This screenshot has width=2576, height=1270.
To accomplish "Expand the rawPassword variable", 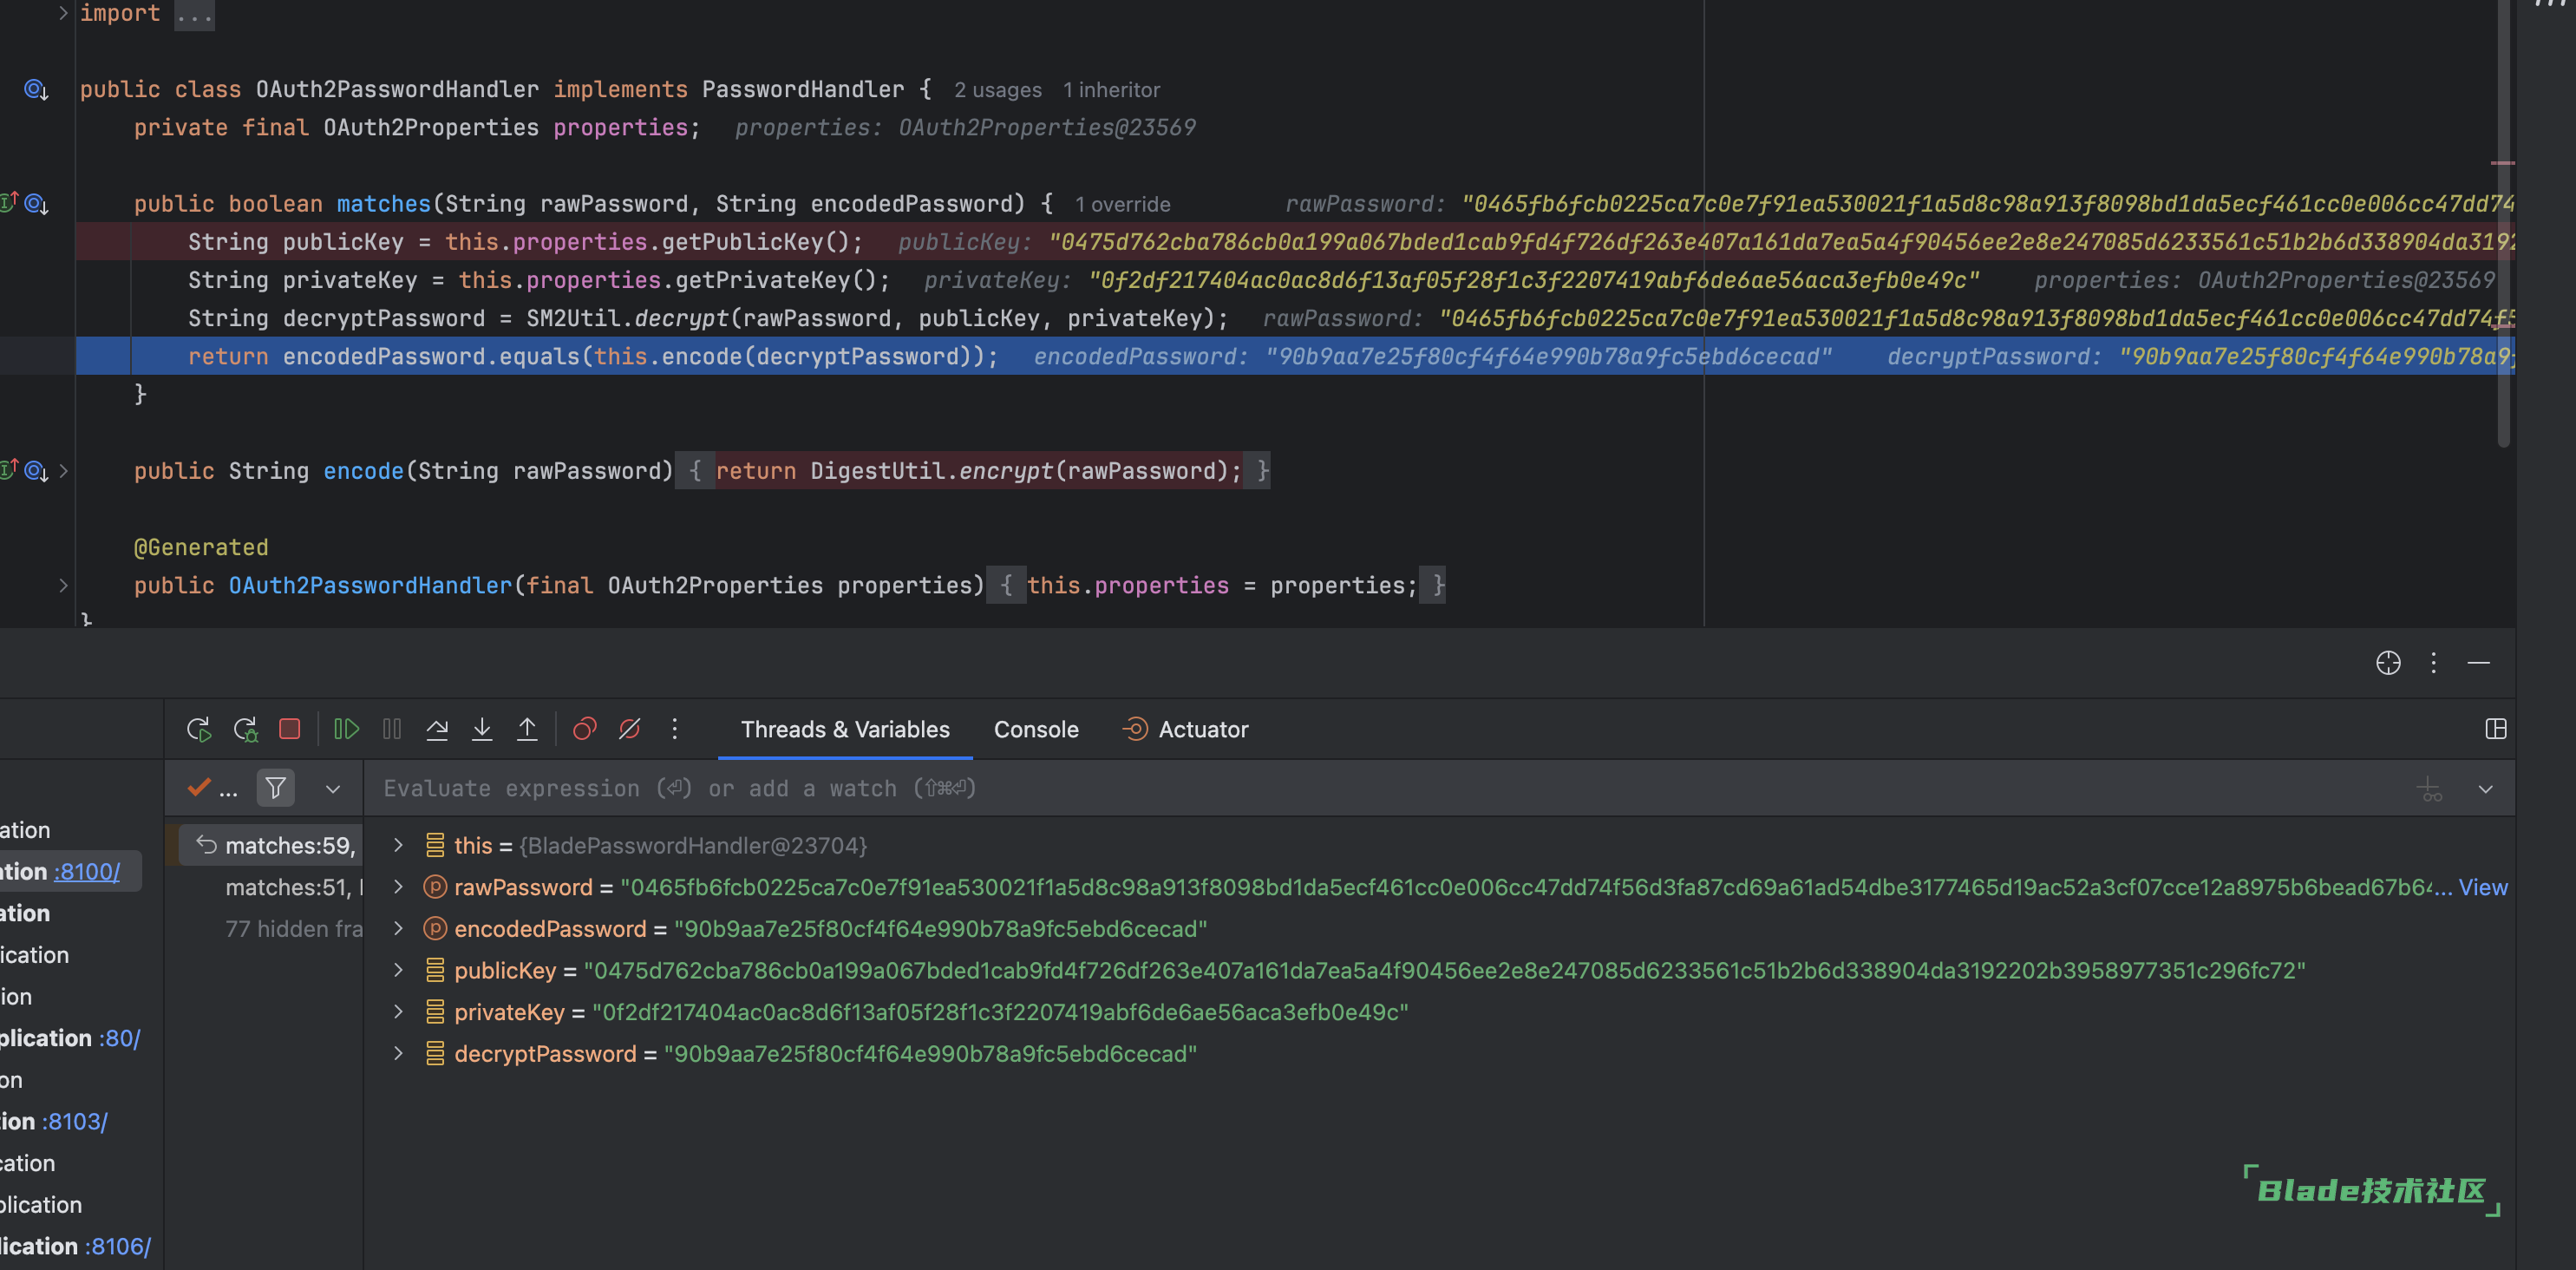I will pos(399,887).
